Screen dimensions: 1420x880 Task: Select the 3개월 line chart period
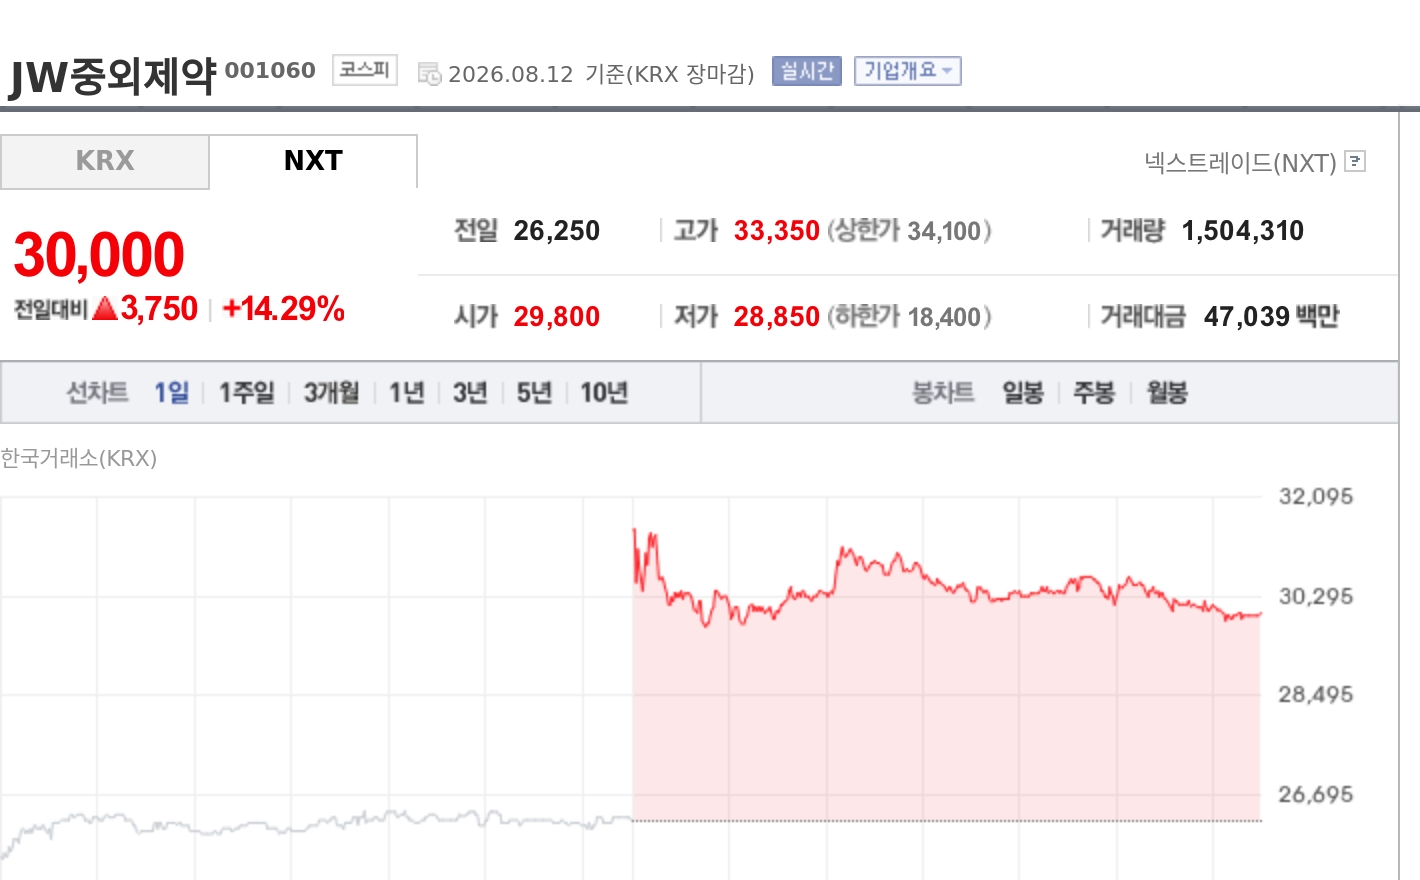pos(331,392)
